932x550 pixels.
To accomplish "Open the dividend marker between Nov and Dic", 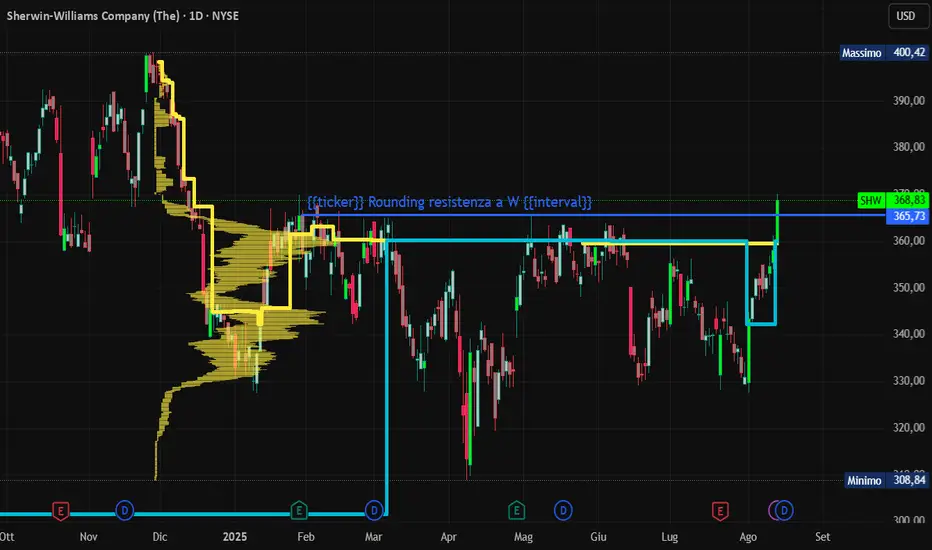I will point(124,510).
